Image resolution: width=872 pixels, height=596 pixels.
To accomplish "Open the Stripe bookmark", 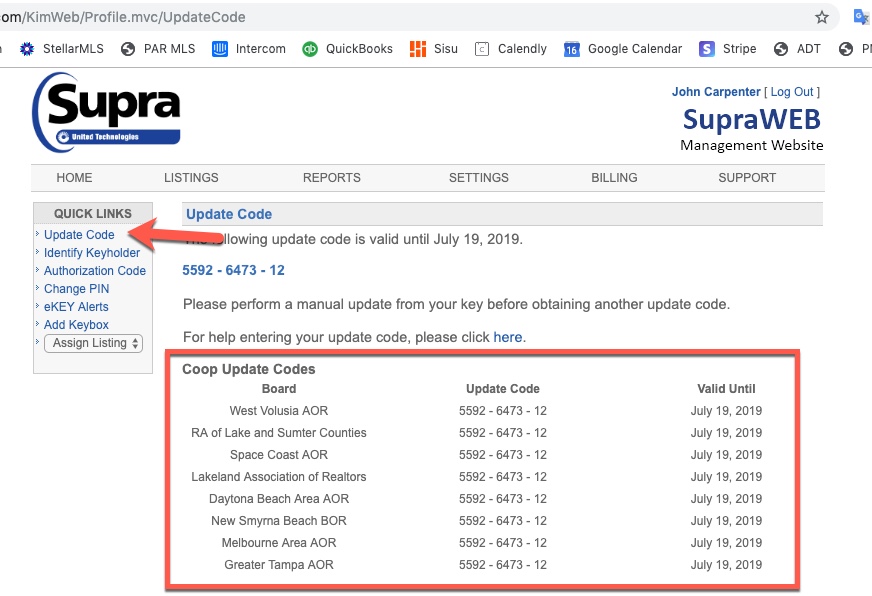I will tap(728, 48).
